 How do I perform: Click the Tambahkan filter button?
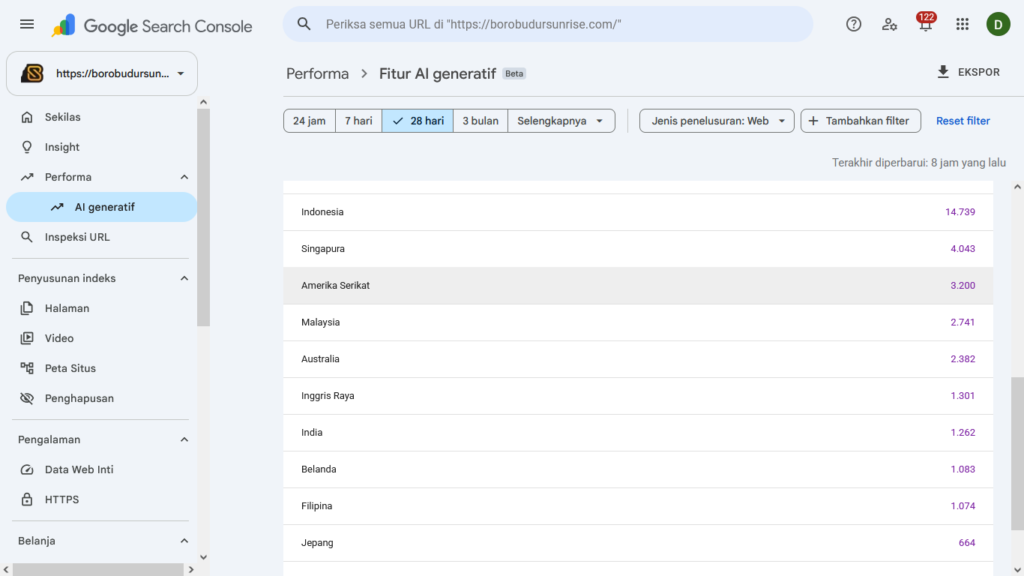point(861,121)
